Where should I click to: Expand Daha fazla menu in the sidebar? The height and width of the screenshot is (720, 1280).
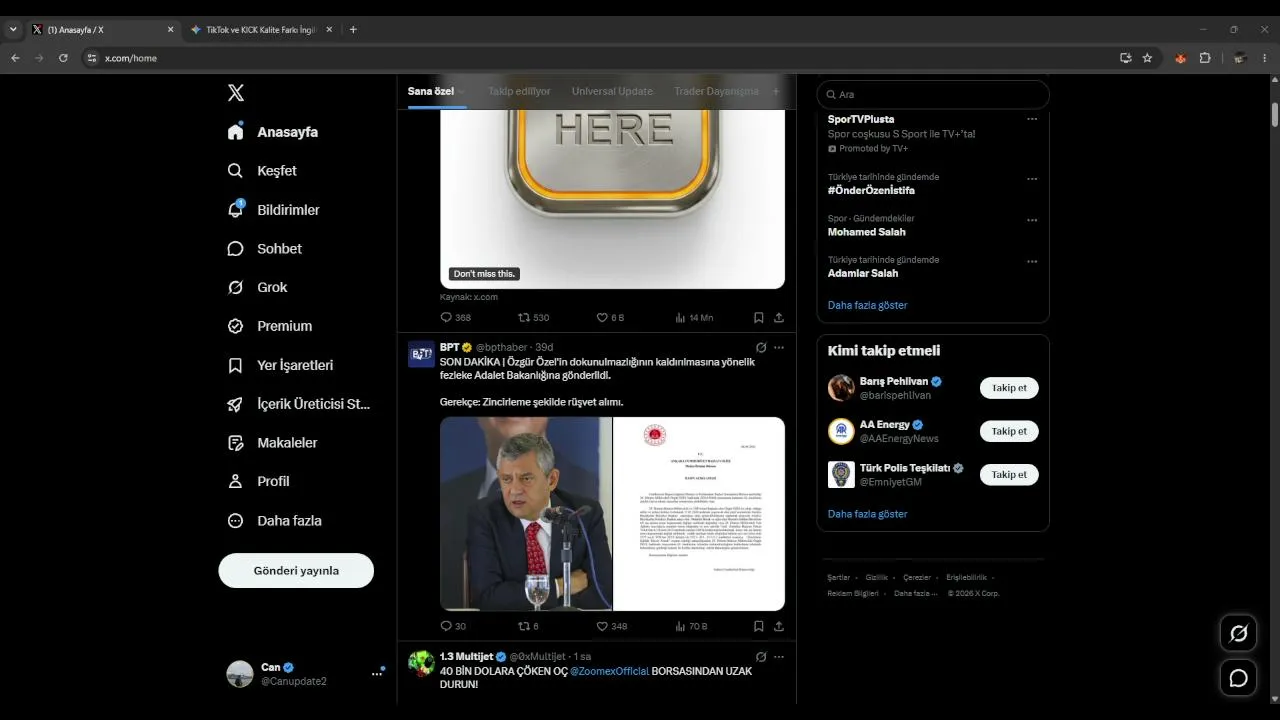pos(275,521)
